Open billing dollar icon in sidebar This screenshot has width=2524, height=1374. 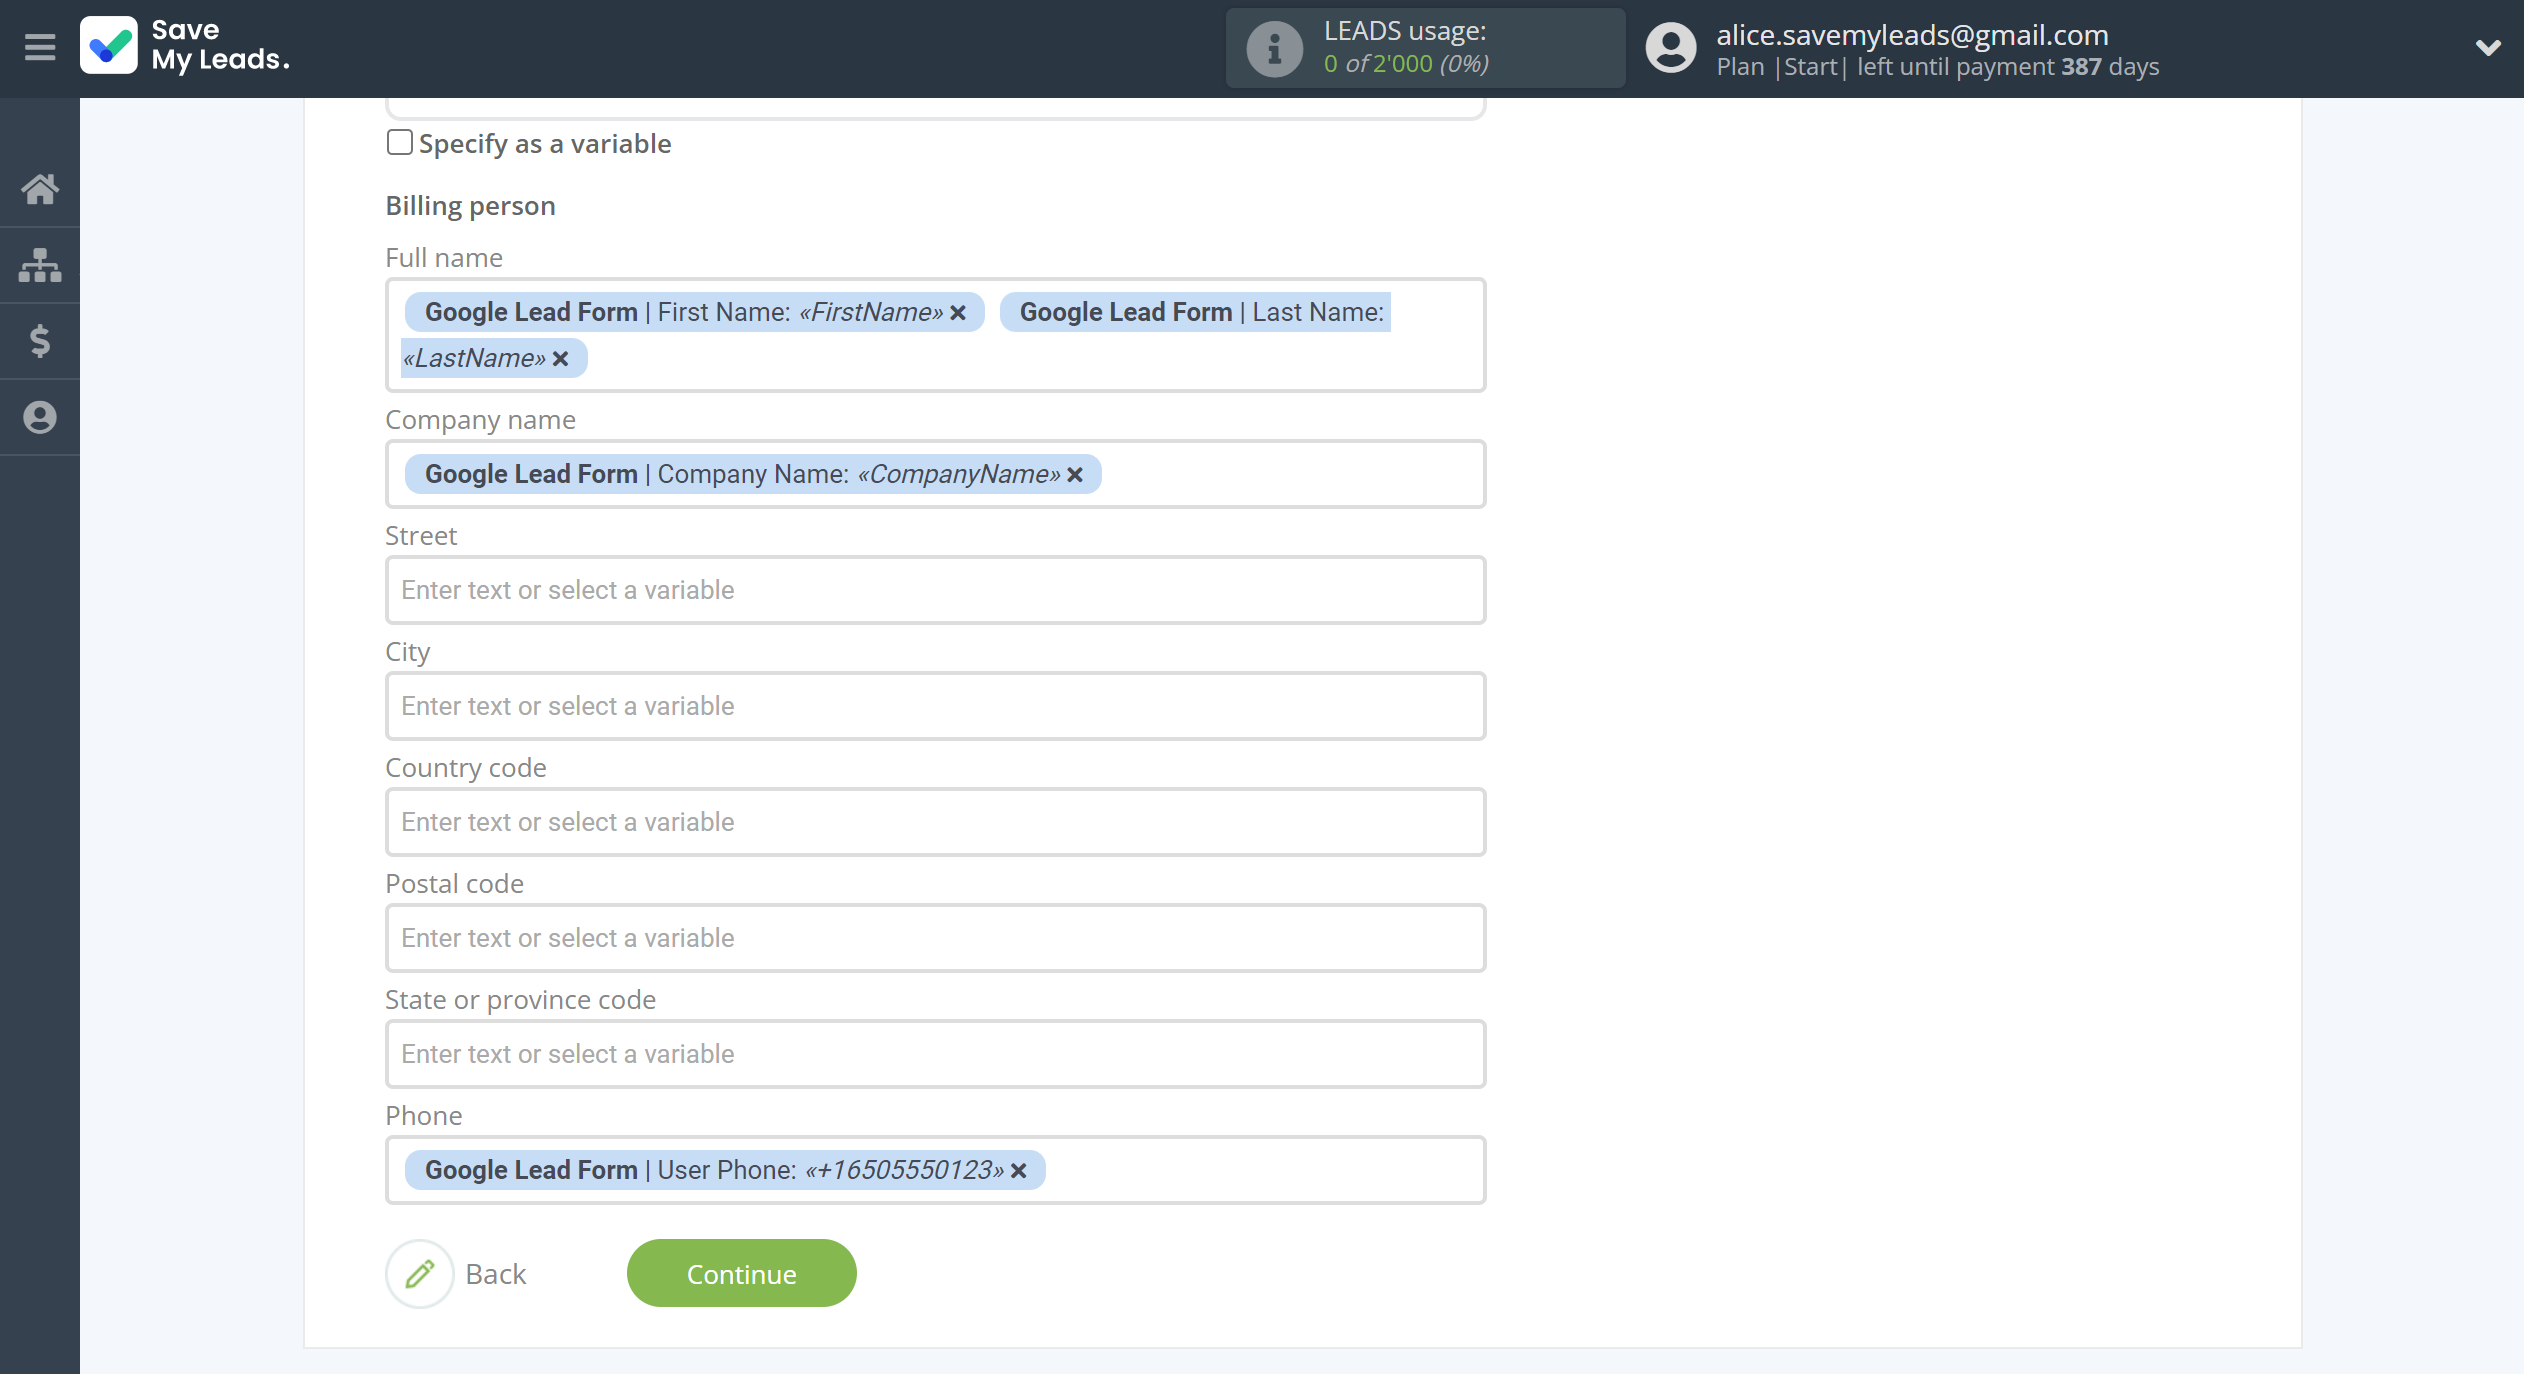40,341
